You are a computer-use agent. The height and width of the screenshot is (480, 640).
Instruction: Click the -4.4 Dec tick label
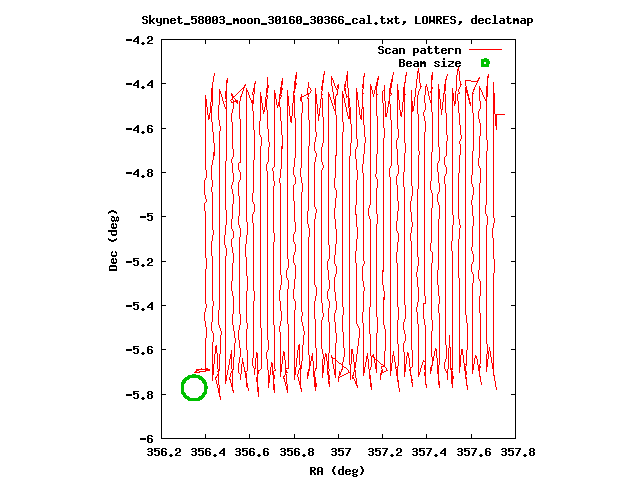[140, 84]
